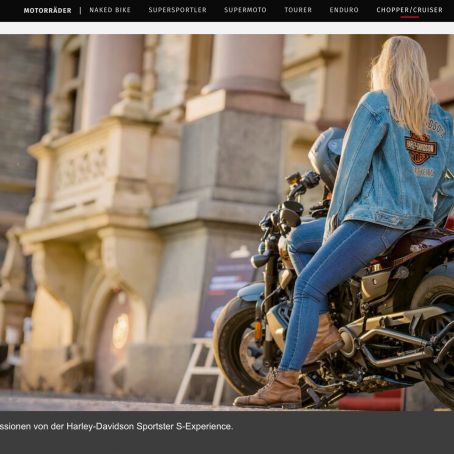The image size is (454, 454).
Task: Click the Harley-Davidson logo on the denim jacket
Action: (x=420, y=148)
